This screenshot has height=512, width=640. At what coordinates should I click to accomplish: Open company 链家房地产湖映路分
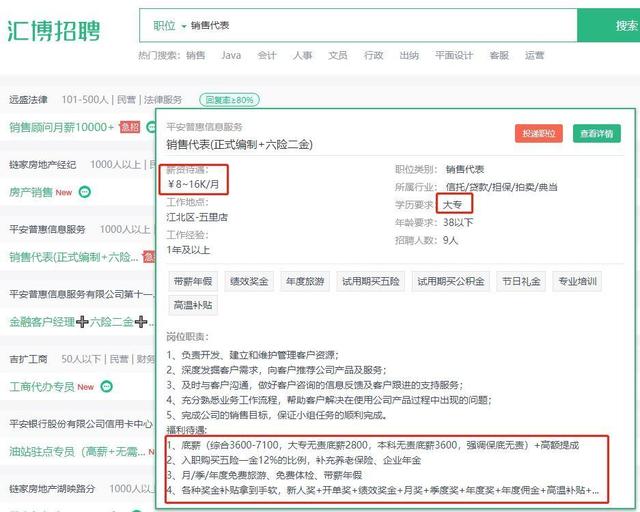52,489
